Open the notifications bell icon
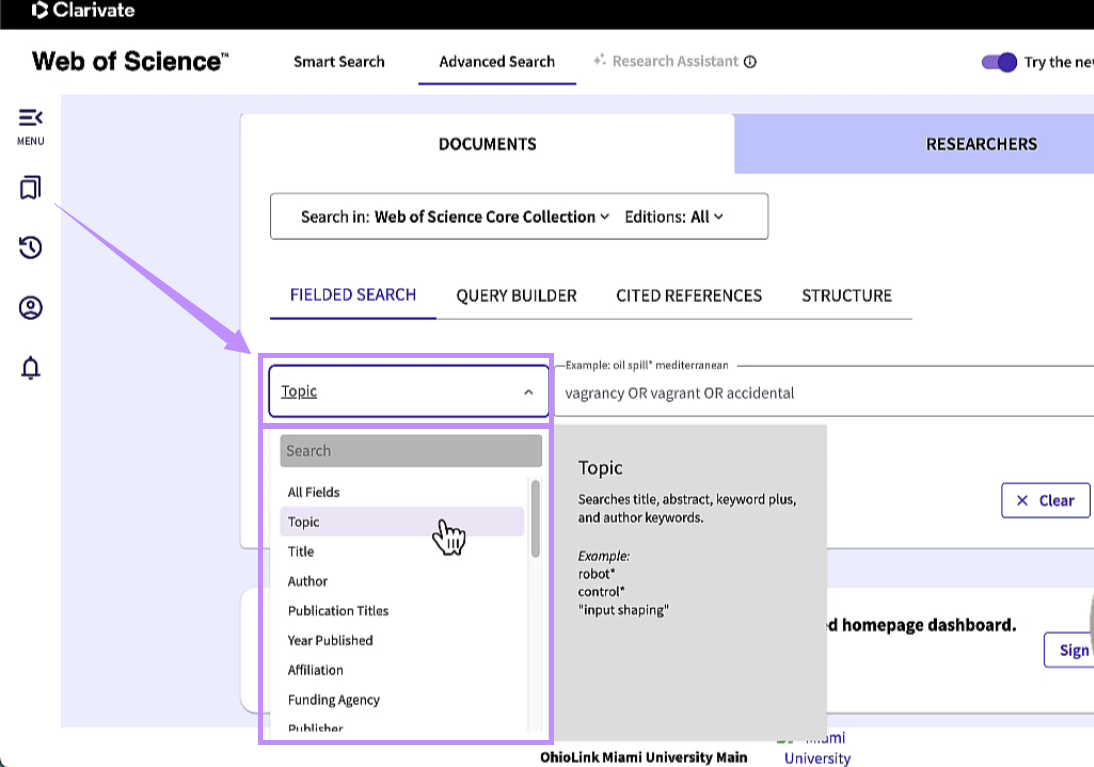 click(30, 367)
